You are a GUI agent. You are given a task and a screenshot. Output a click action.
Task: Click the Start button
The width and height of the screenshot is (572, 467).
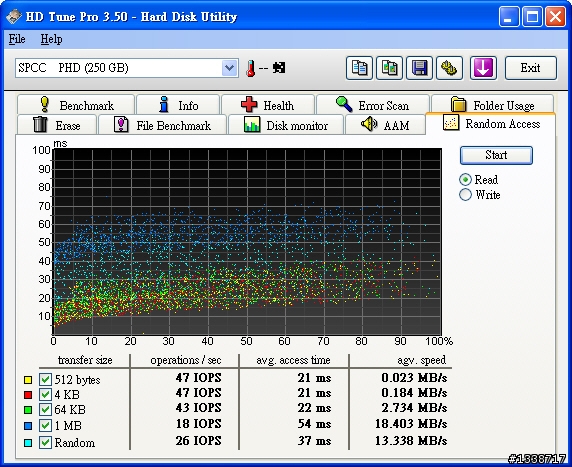(496, 155)
